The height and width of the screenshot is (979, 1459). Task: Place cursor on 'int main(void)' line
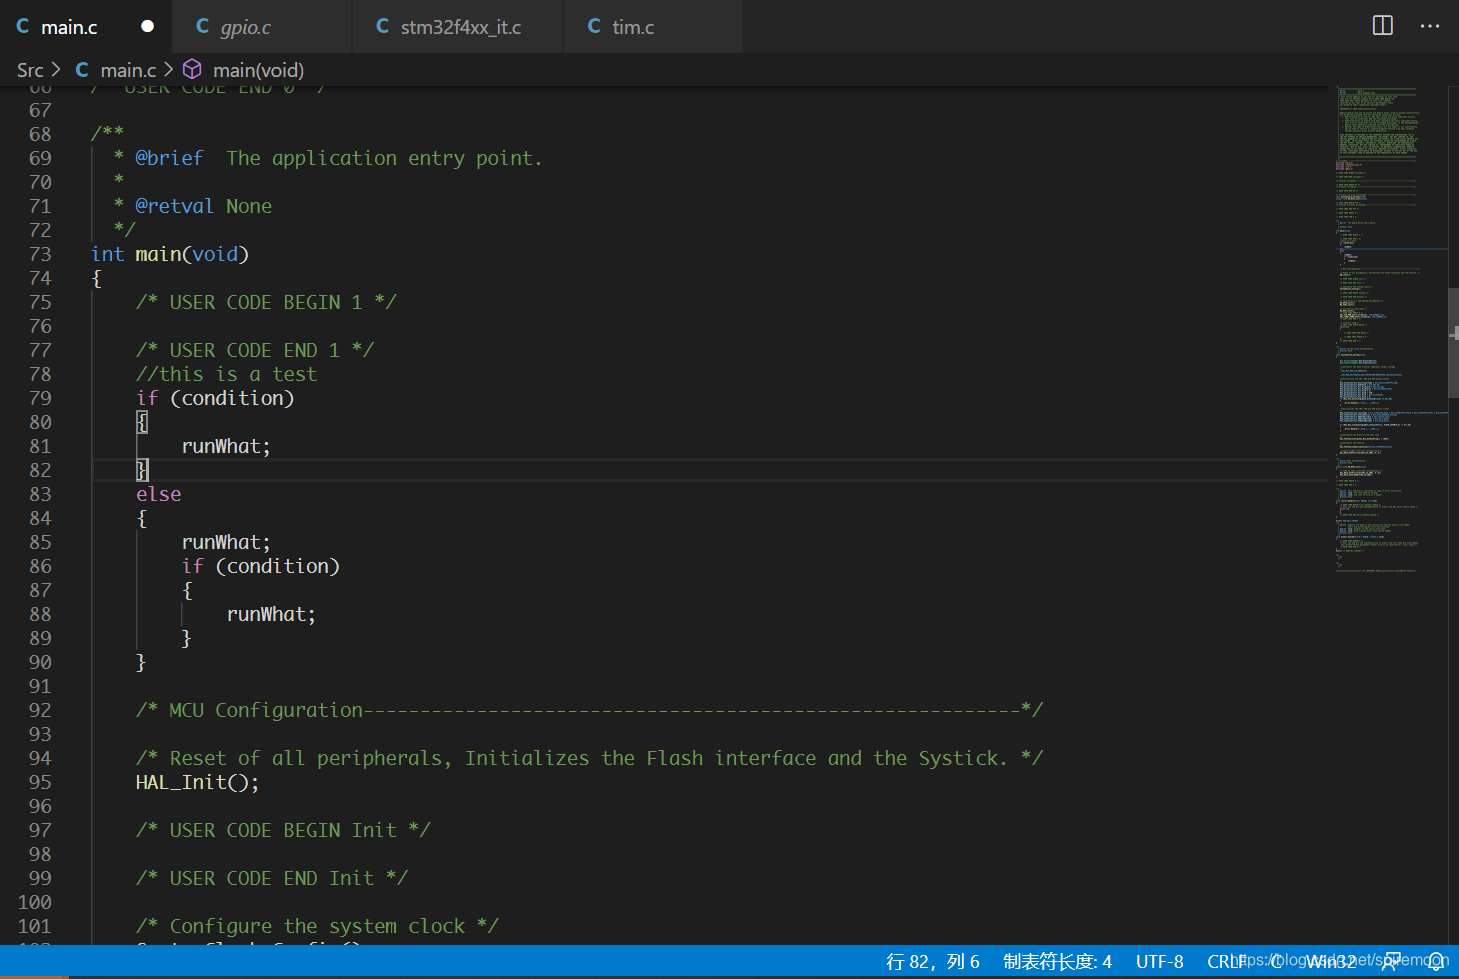click(x=169, y=254)
